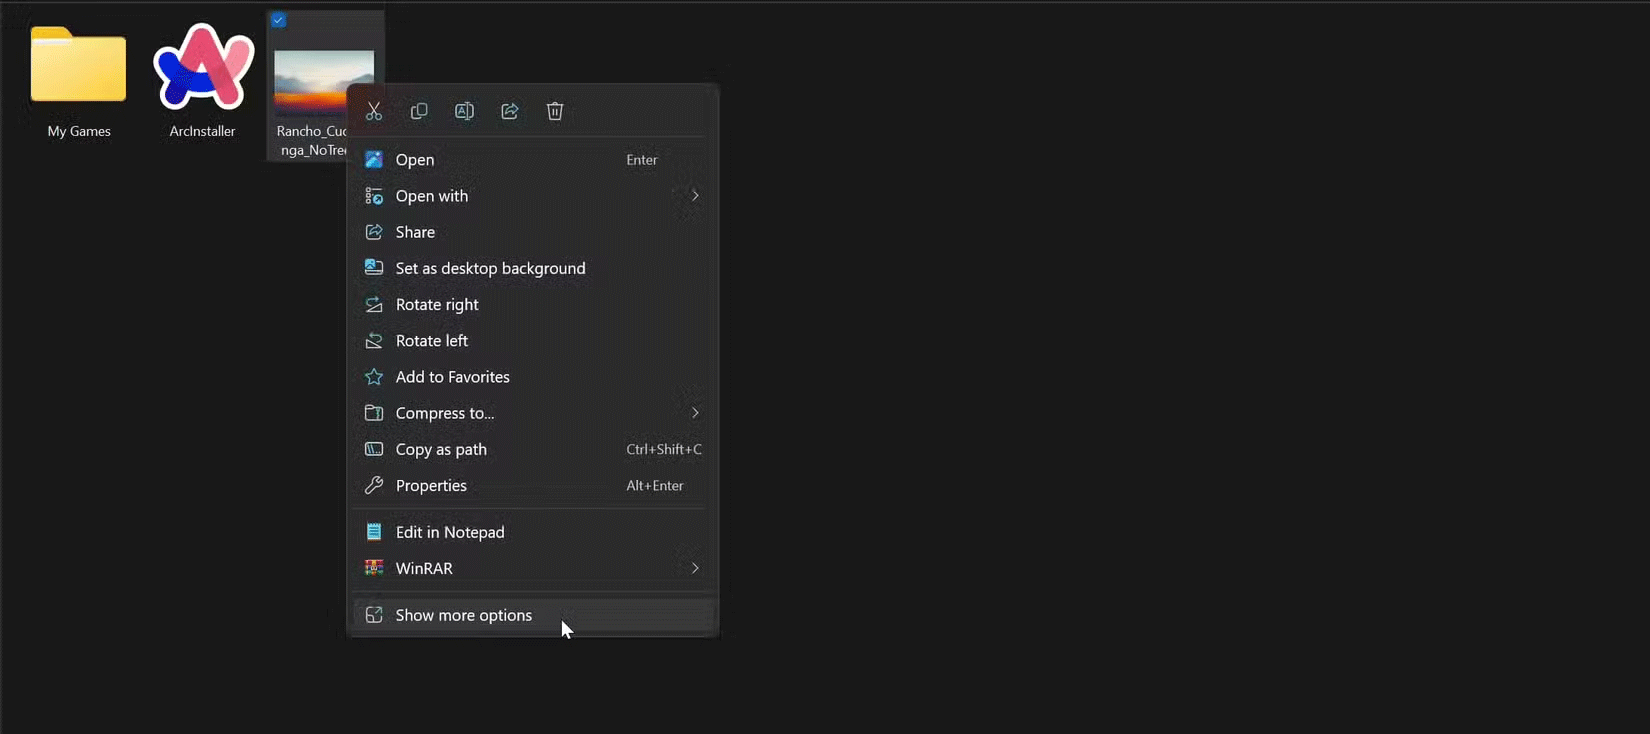This screenshot has height=734, width=1650.
Task: Click the Cut scissors icon
Action: tap(374, 111)
